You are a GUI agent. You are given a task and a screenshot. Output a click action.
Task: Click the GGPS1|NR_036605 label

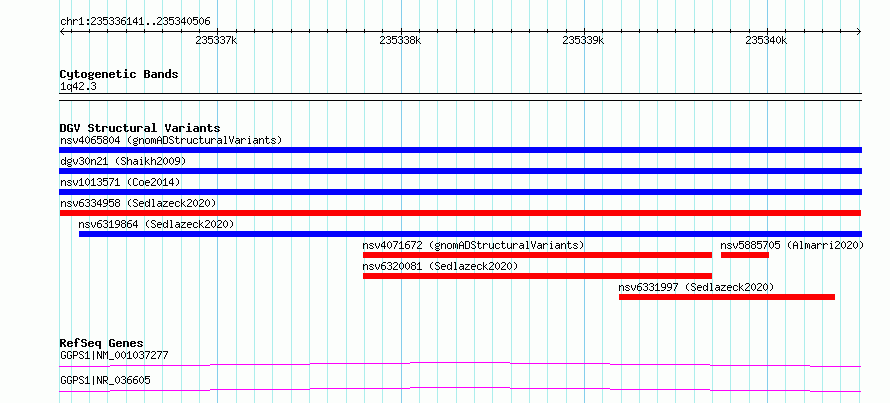105,381
